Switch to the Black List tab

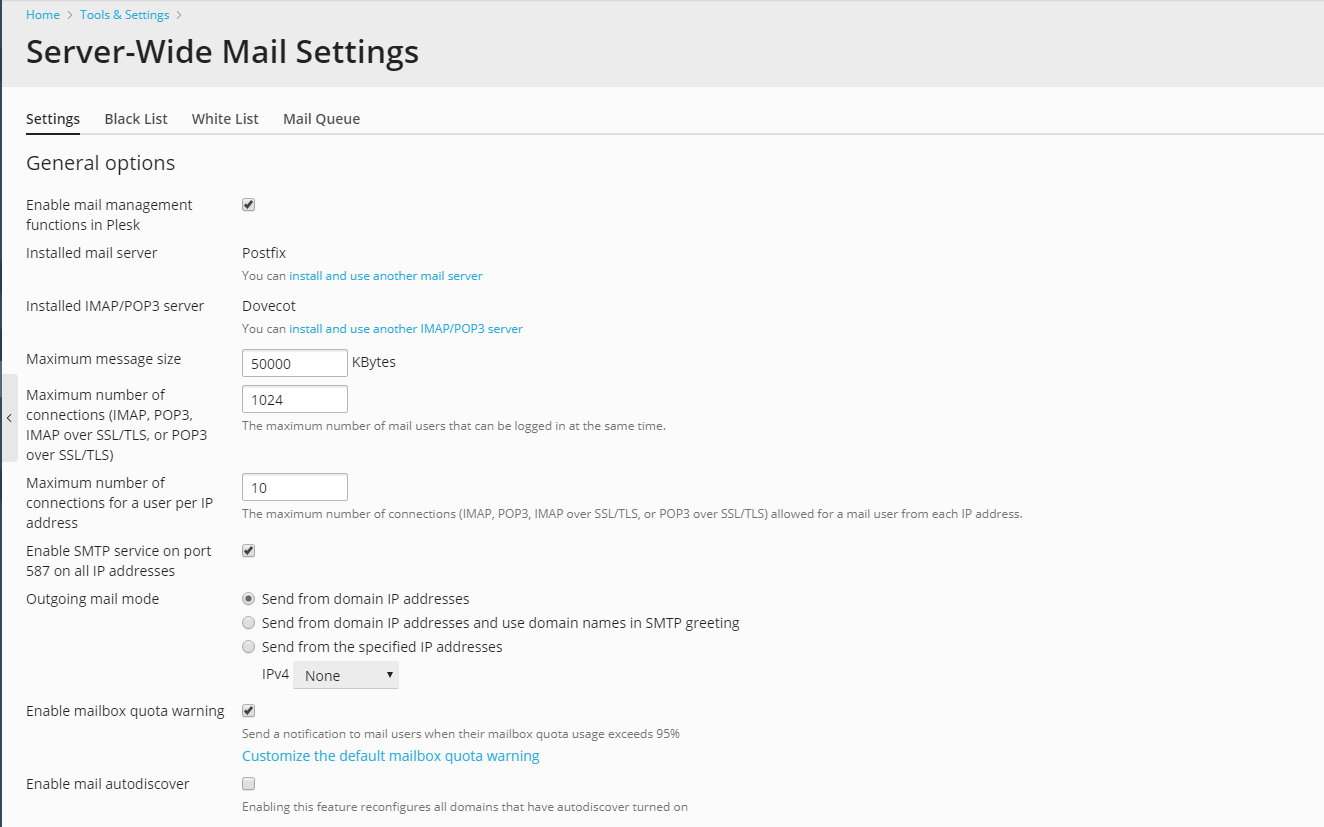136,119
